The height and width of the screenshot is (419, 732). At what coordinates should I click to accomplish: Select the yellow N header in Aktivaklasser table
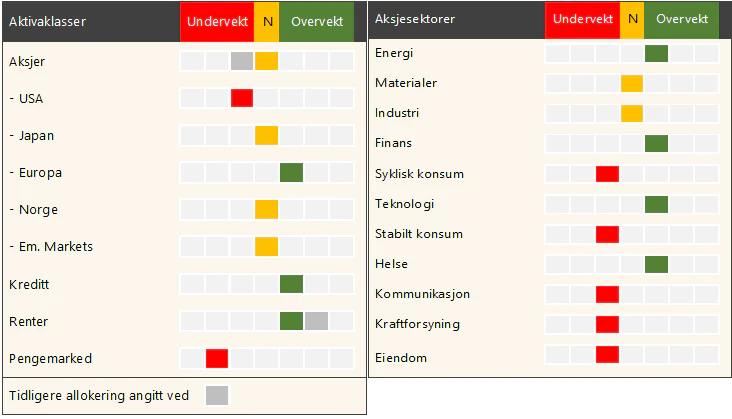tap(267, 22)
